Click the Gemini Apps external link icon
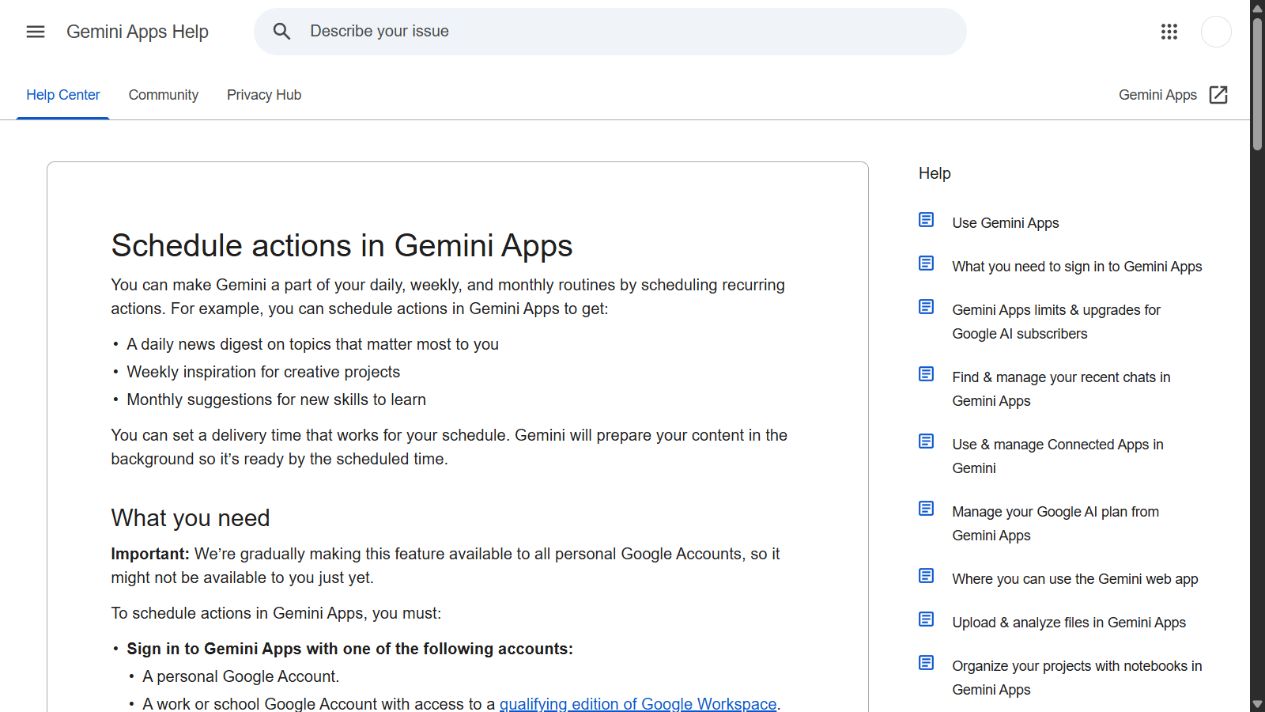The width and height of the screenshot is (1265, 712). tap(1218, 95)
